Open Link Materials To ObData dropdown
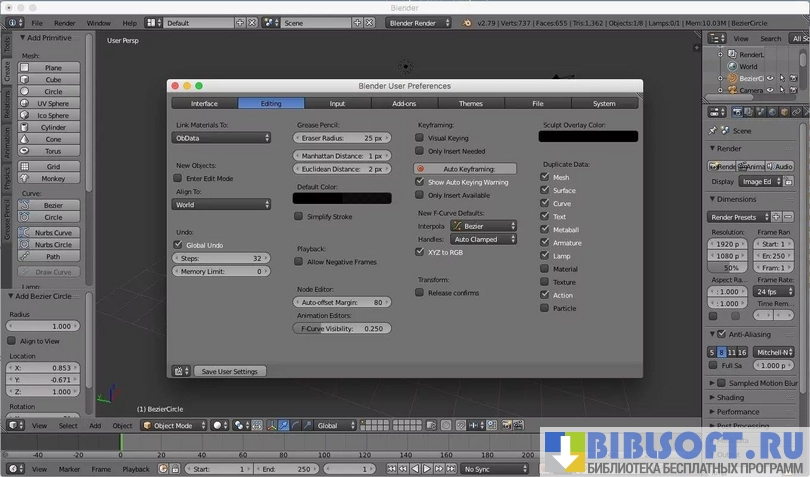 click(221, 138)
